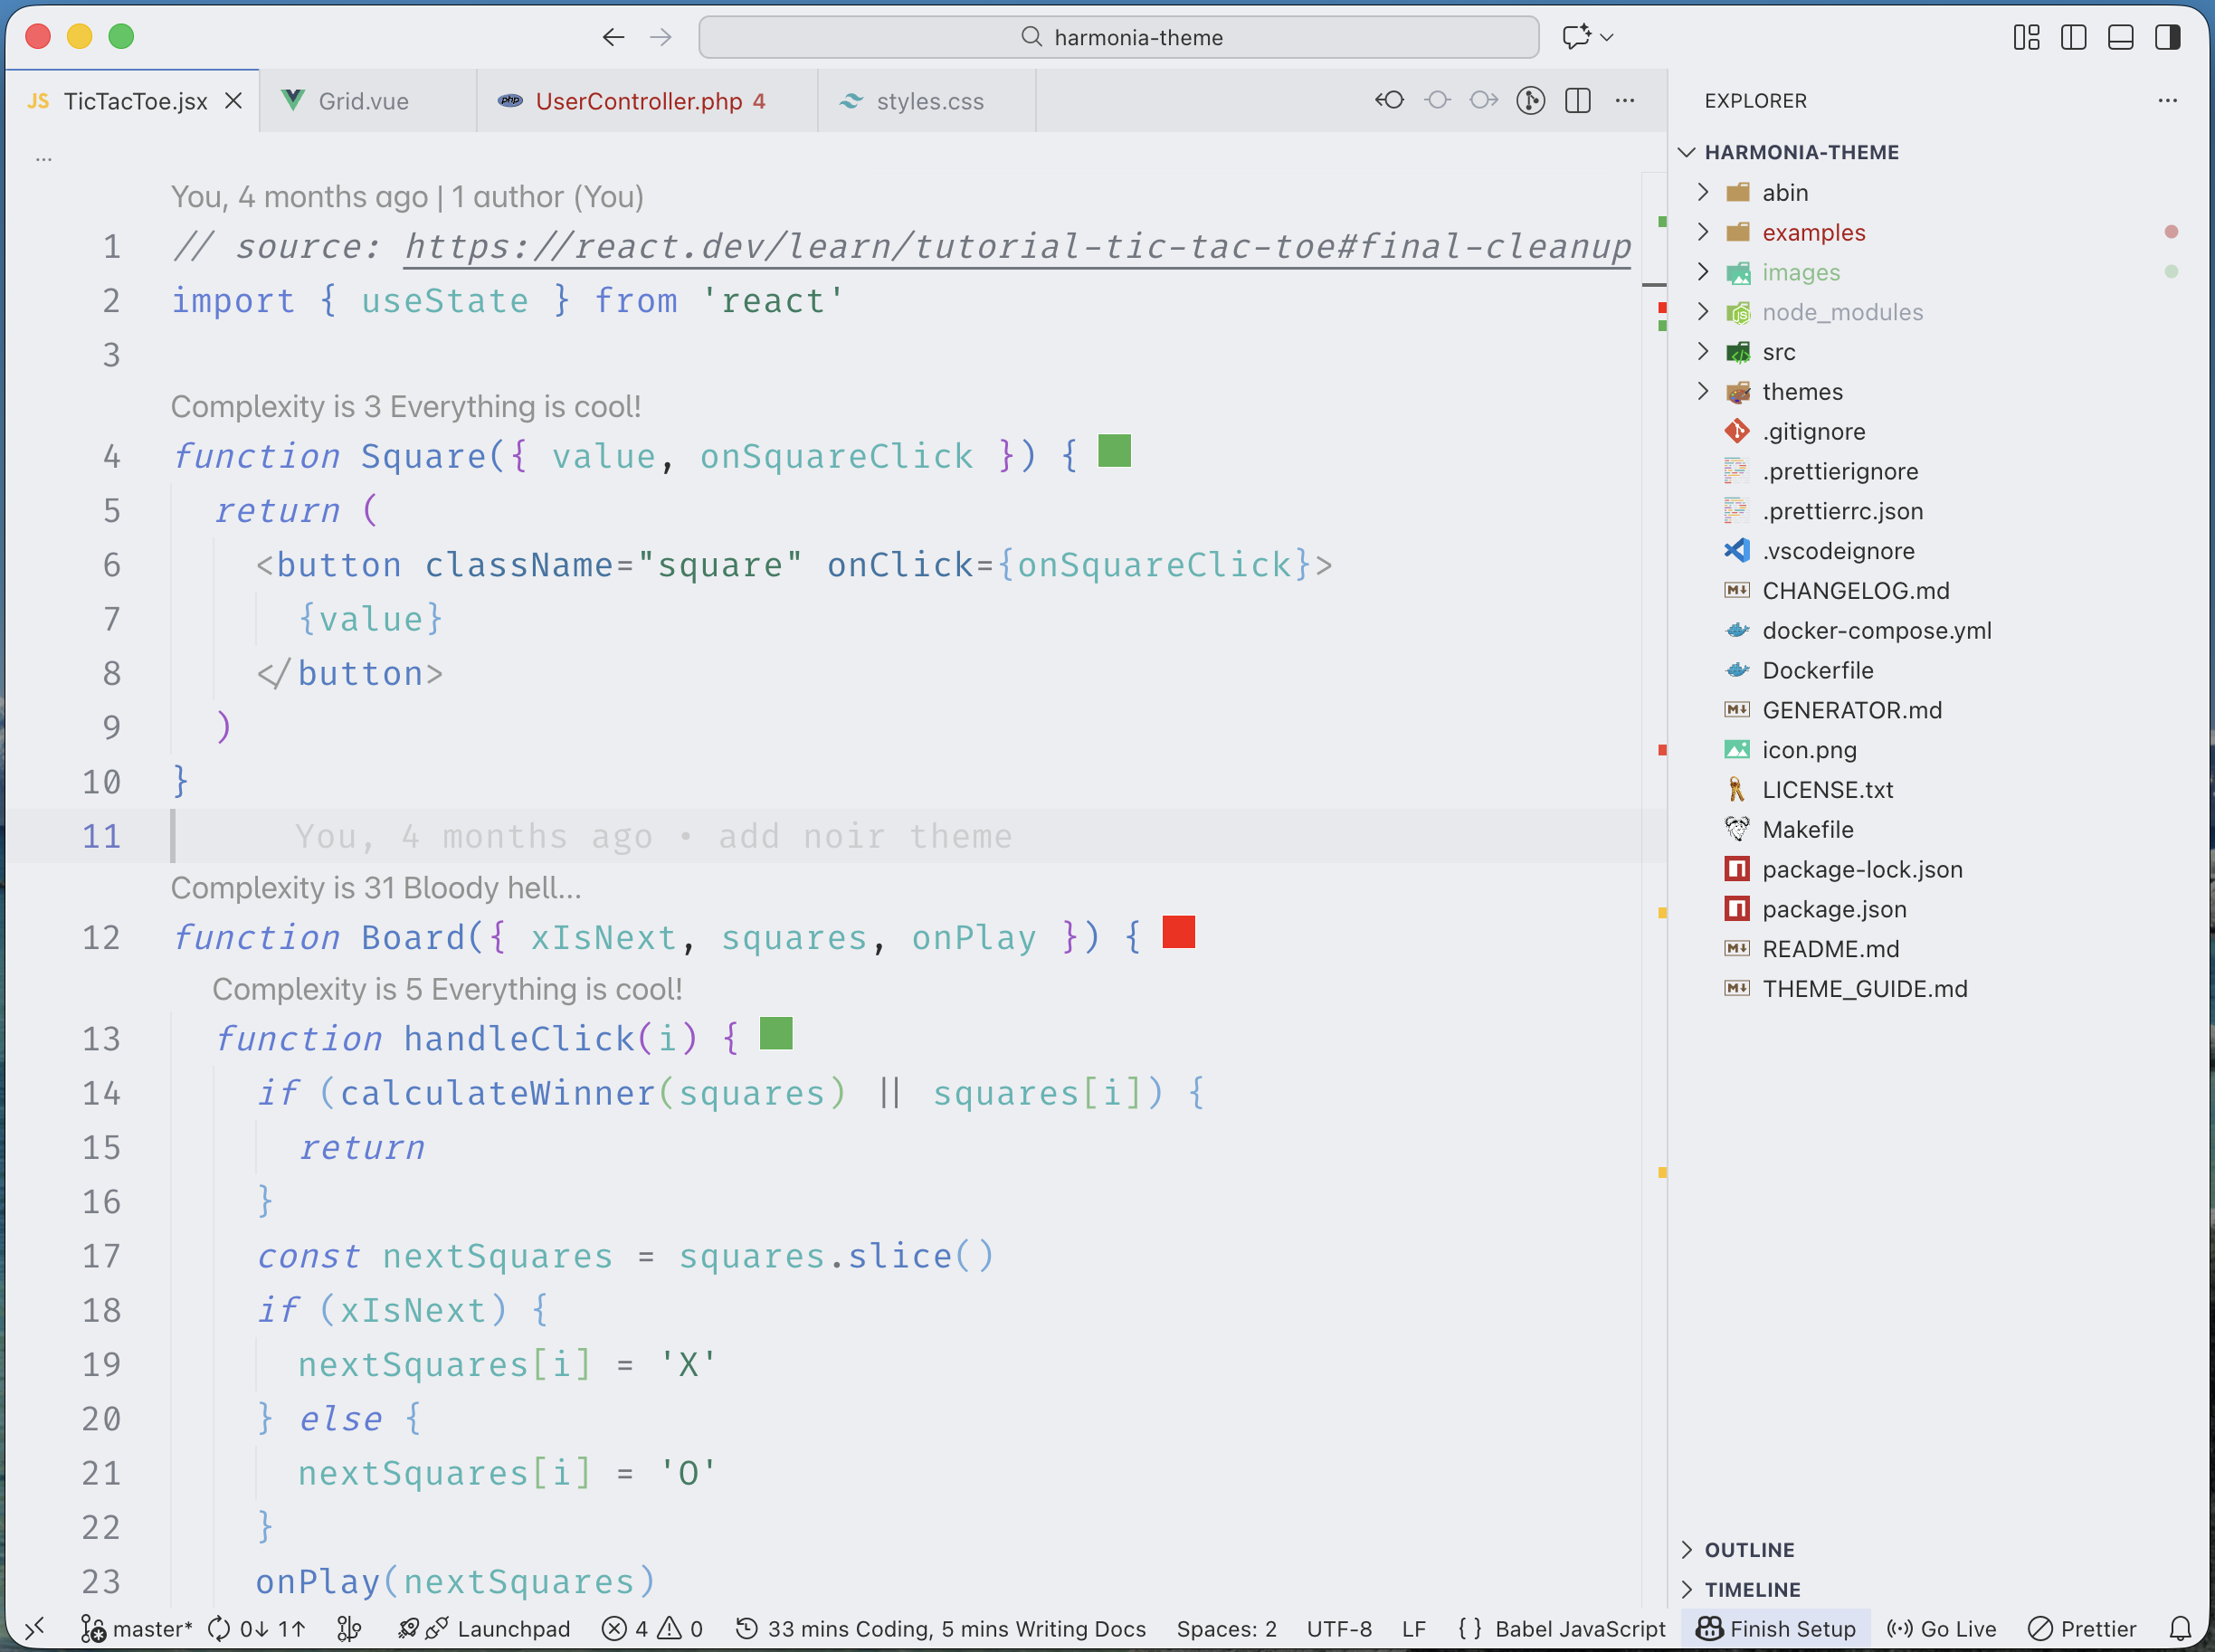Toggle the primary side bar layout button
This screenshot has height=1652, width=2215.
coord(2073,37)
